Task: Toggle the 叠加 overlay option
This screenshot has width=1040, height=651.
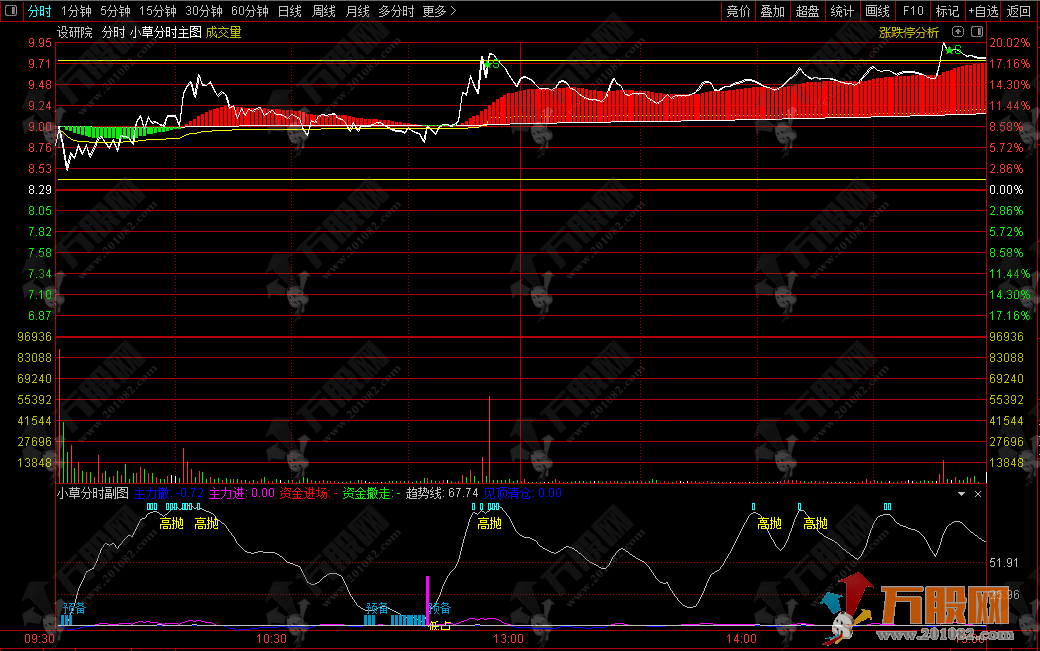Action: tap(772, 11)
